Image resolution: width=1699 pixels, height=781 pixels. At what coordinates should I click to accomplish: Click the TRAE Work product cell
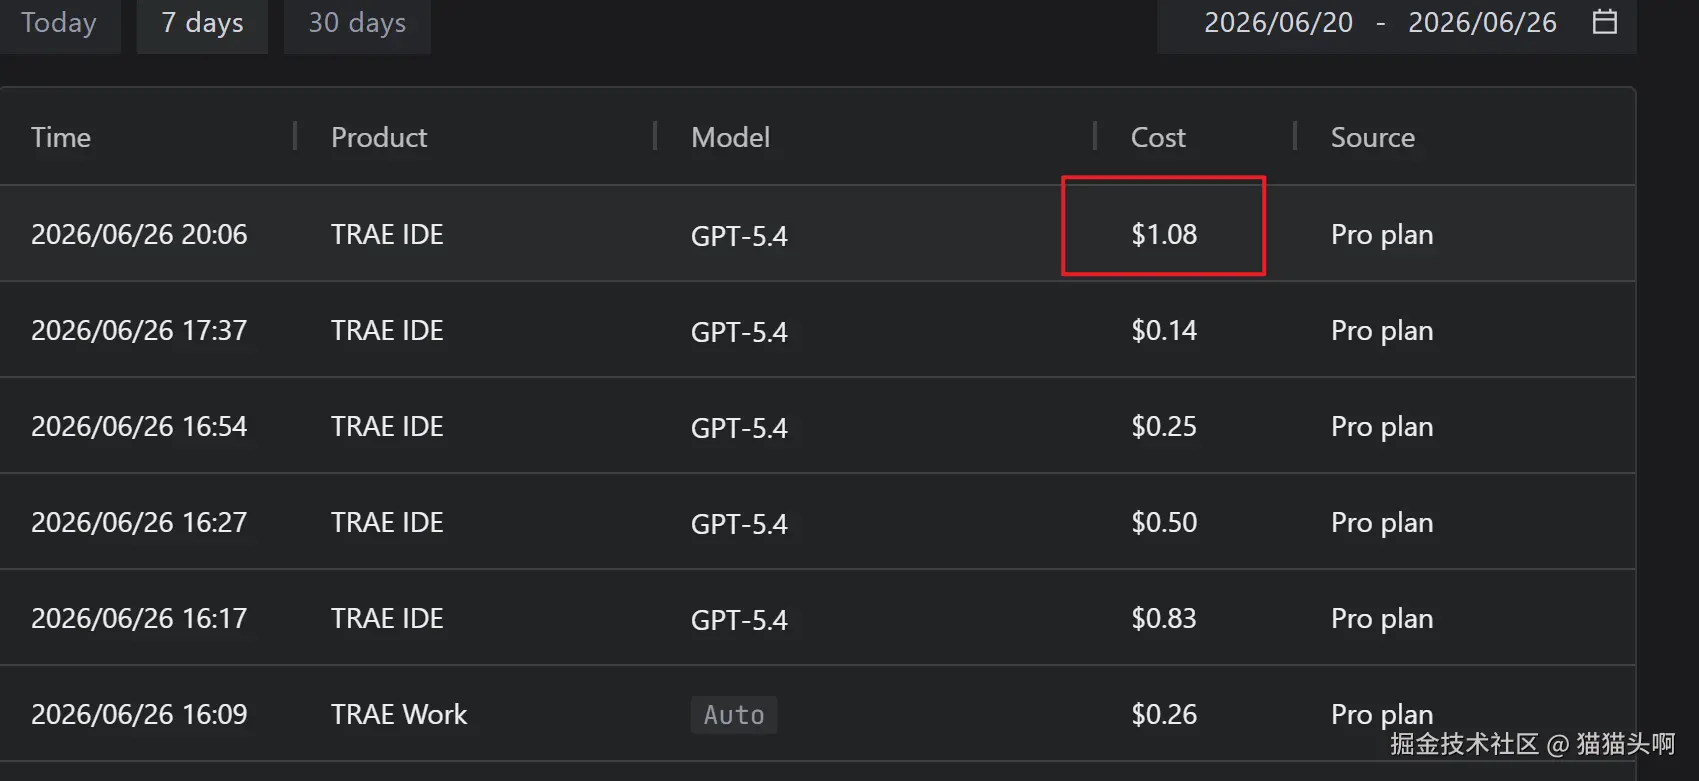tap(399, 714)
